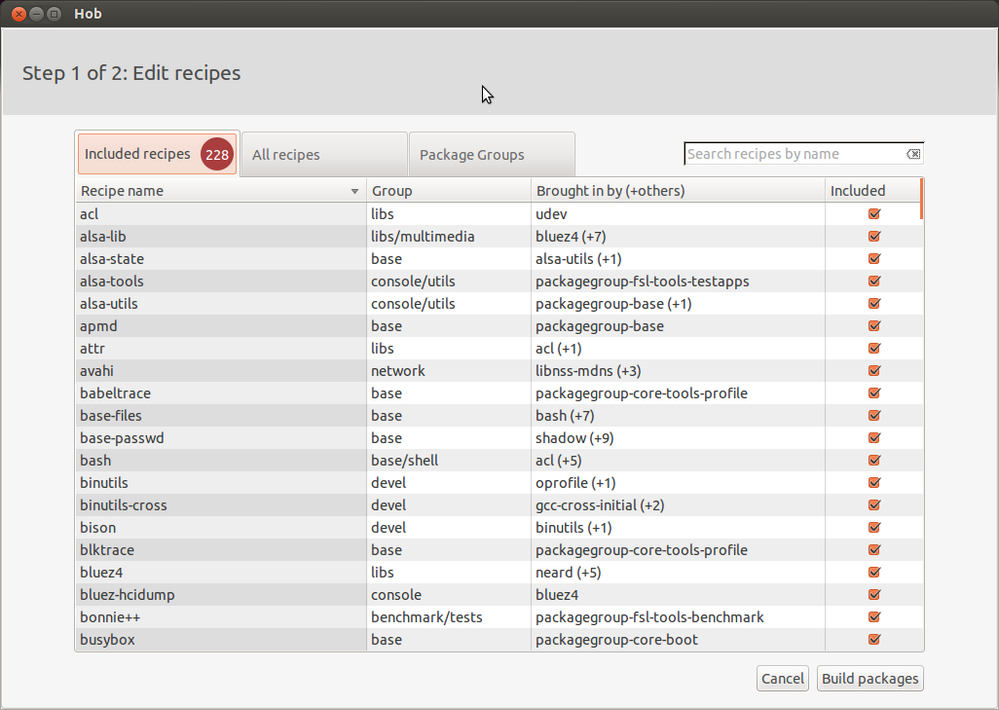Select the alsa-utils recipe name

[108, 303]
